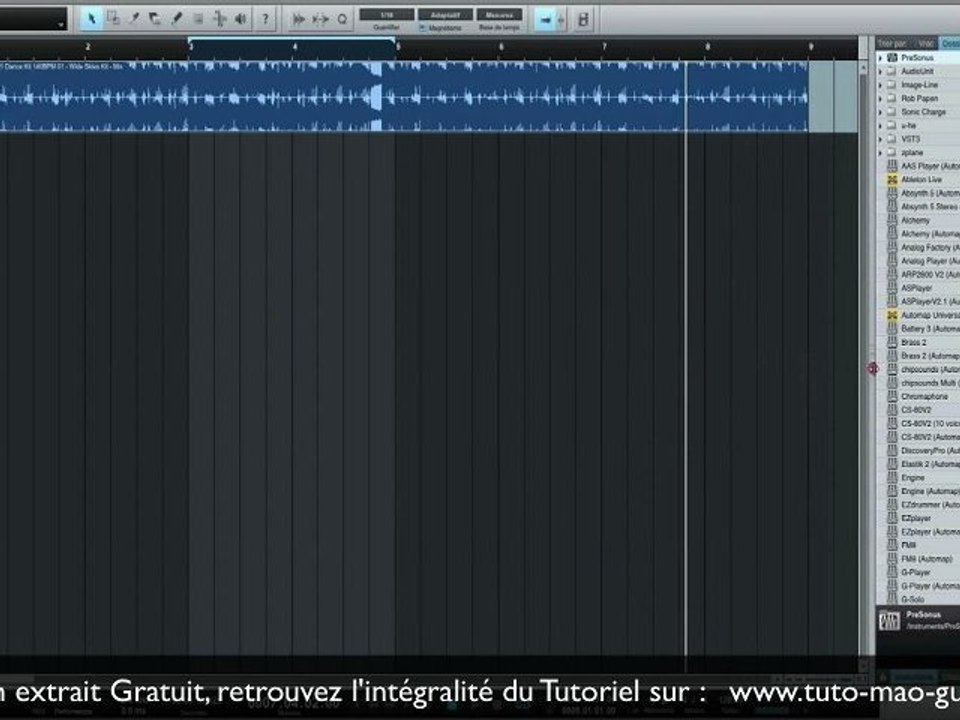
Task: Click the 'Q' quantize icon
Action: (x=342, y=20)
